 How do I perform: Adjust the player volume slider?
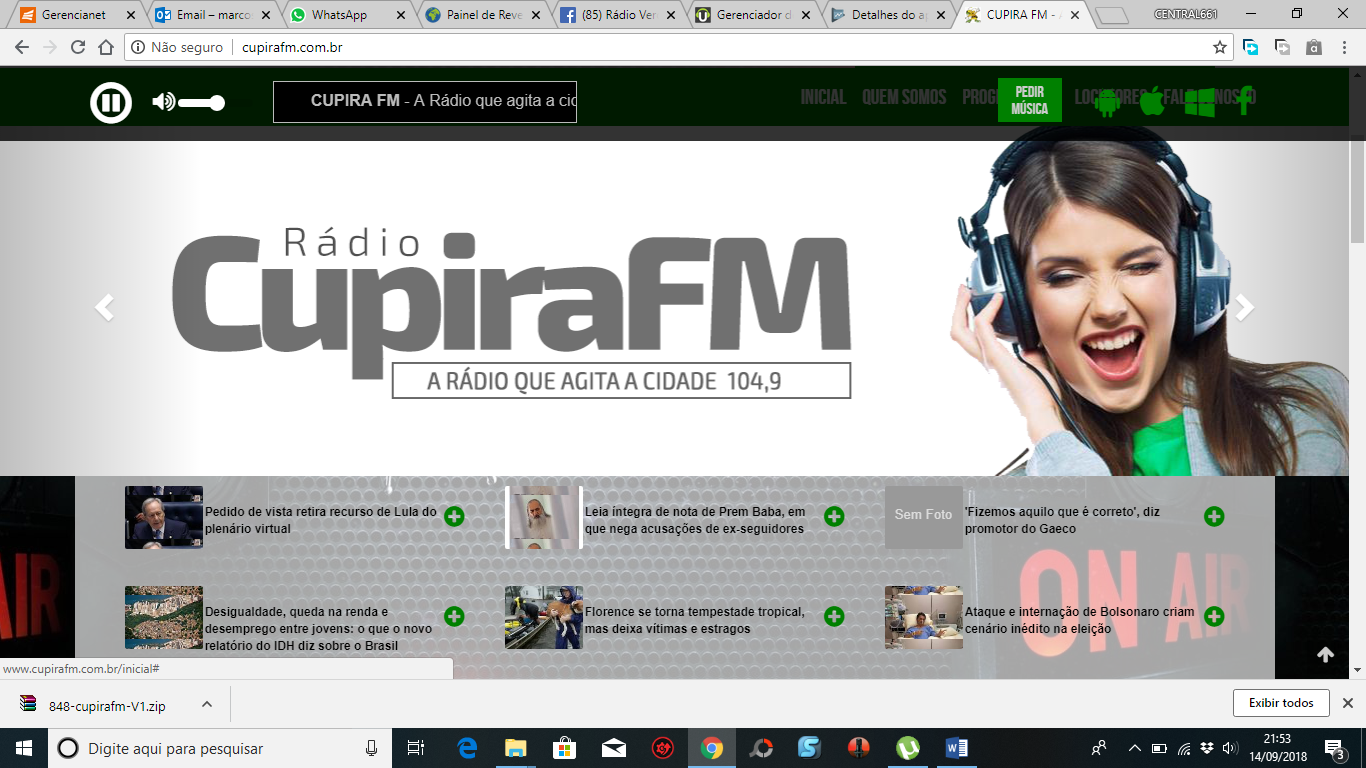pos(202,102)
